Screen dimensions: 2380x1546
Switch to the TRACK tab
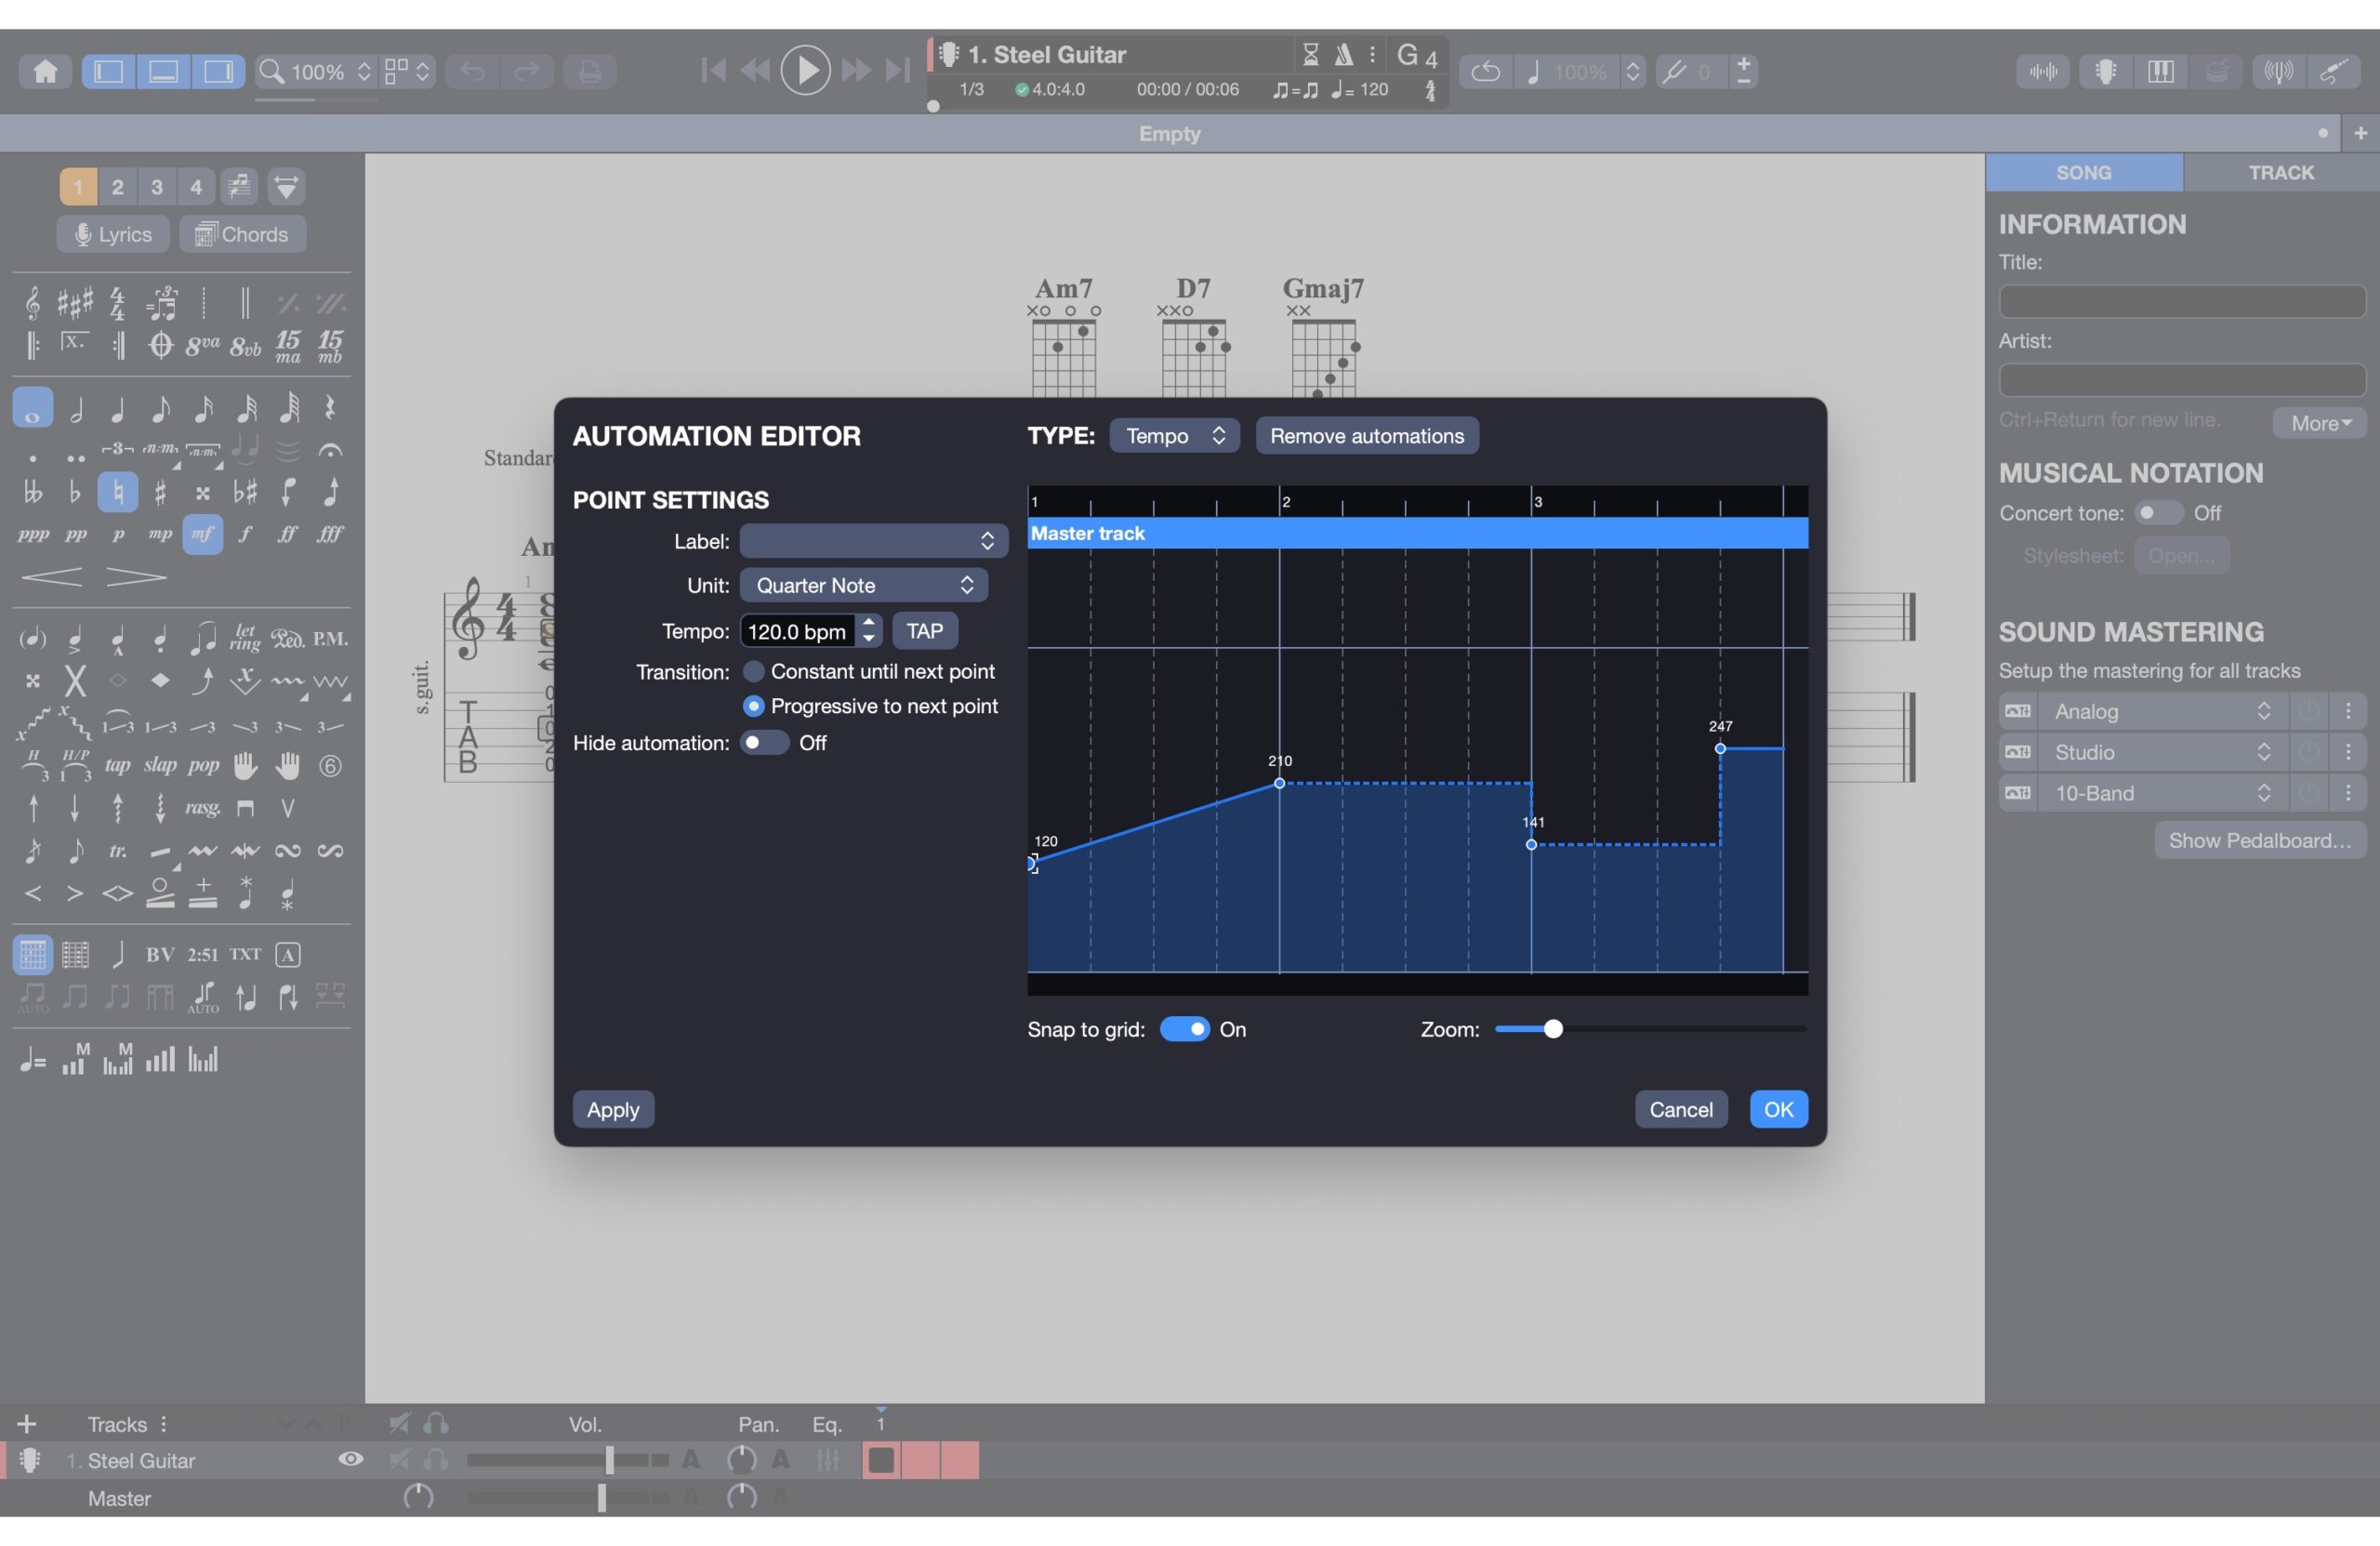point(2280,172)
